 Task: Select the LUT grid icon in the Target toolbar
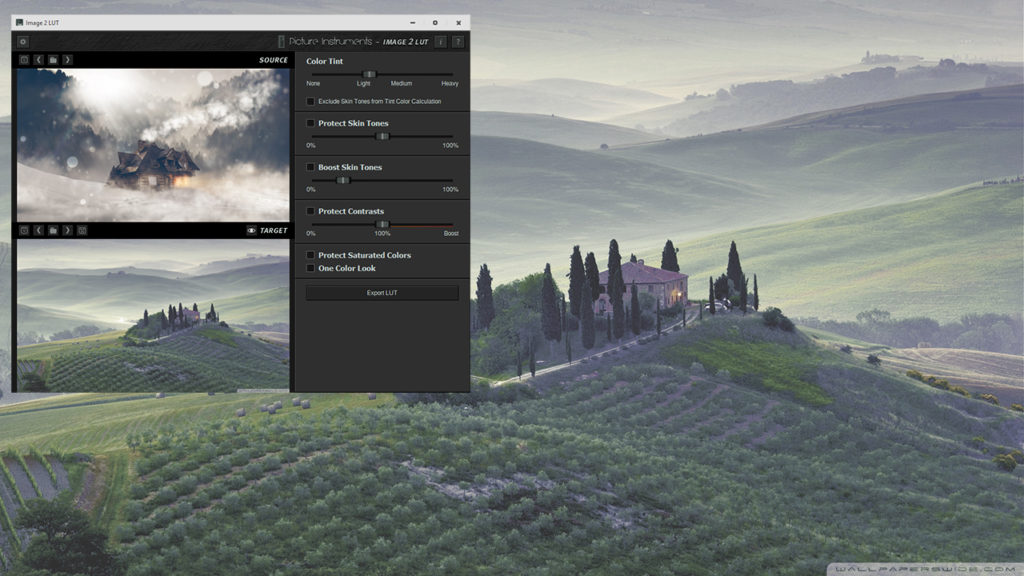(x=82, y=230)
